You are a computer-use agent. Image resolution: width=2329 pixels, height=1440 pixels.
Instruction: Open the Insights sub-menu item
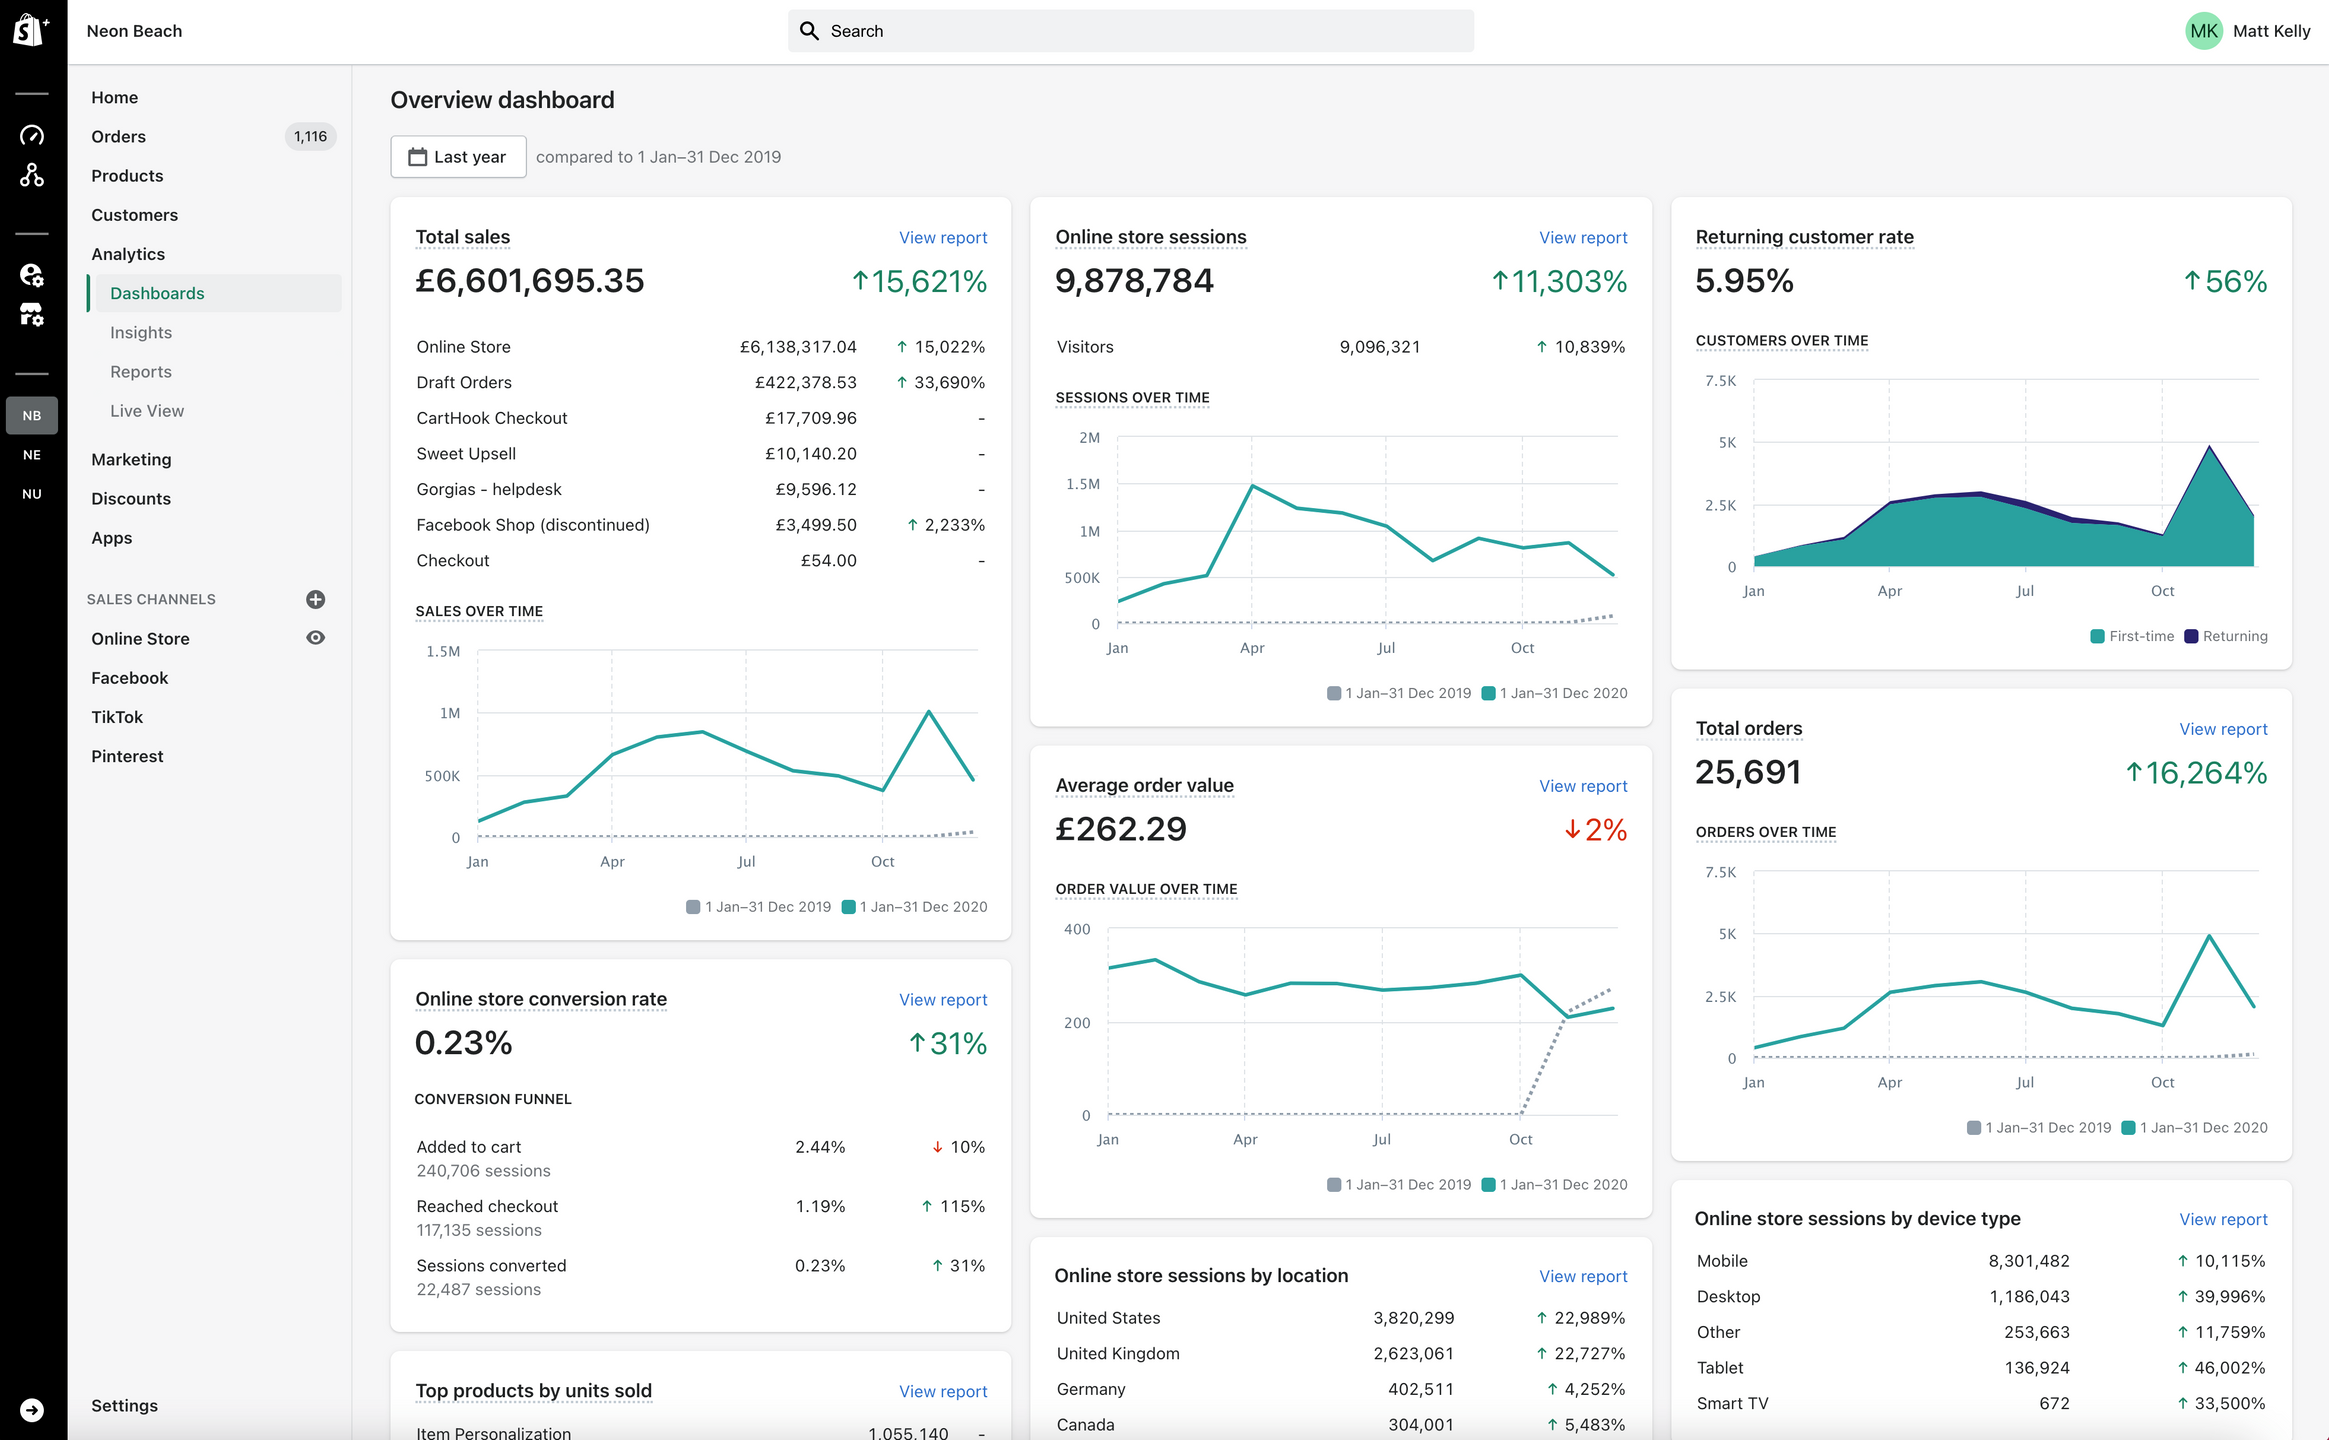tap(141, 332)
